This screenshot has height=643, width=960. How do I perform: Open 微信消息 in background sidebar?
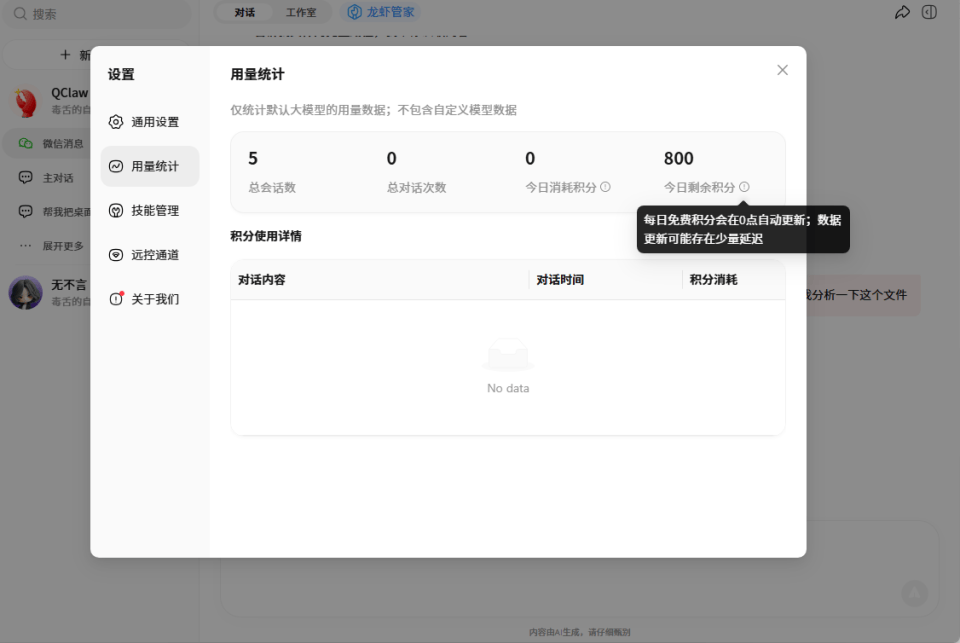pyautogui.click(x=48, y=143)
